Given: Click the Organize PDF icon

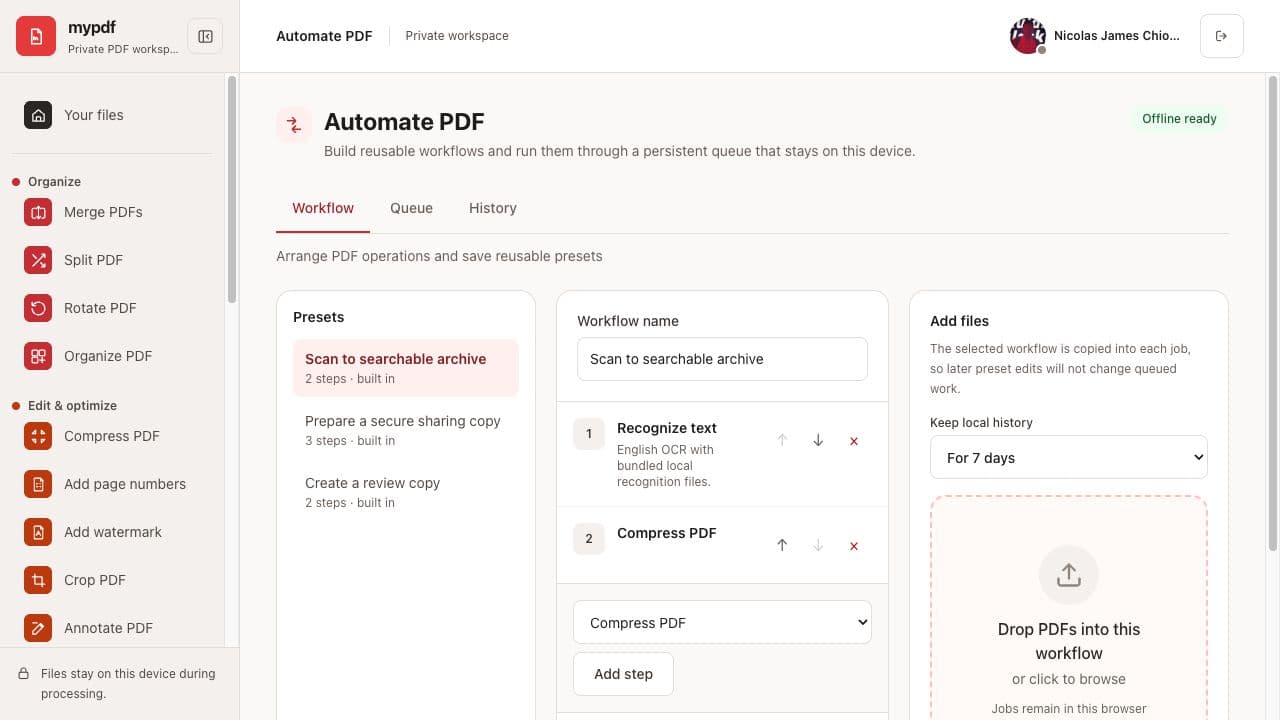Looking at the screenshot, I should point(38,356).
